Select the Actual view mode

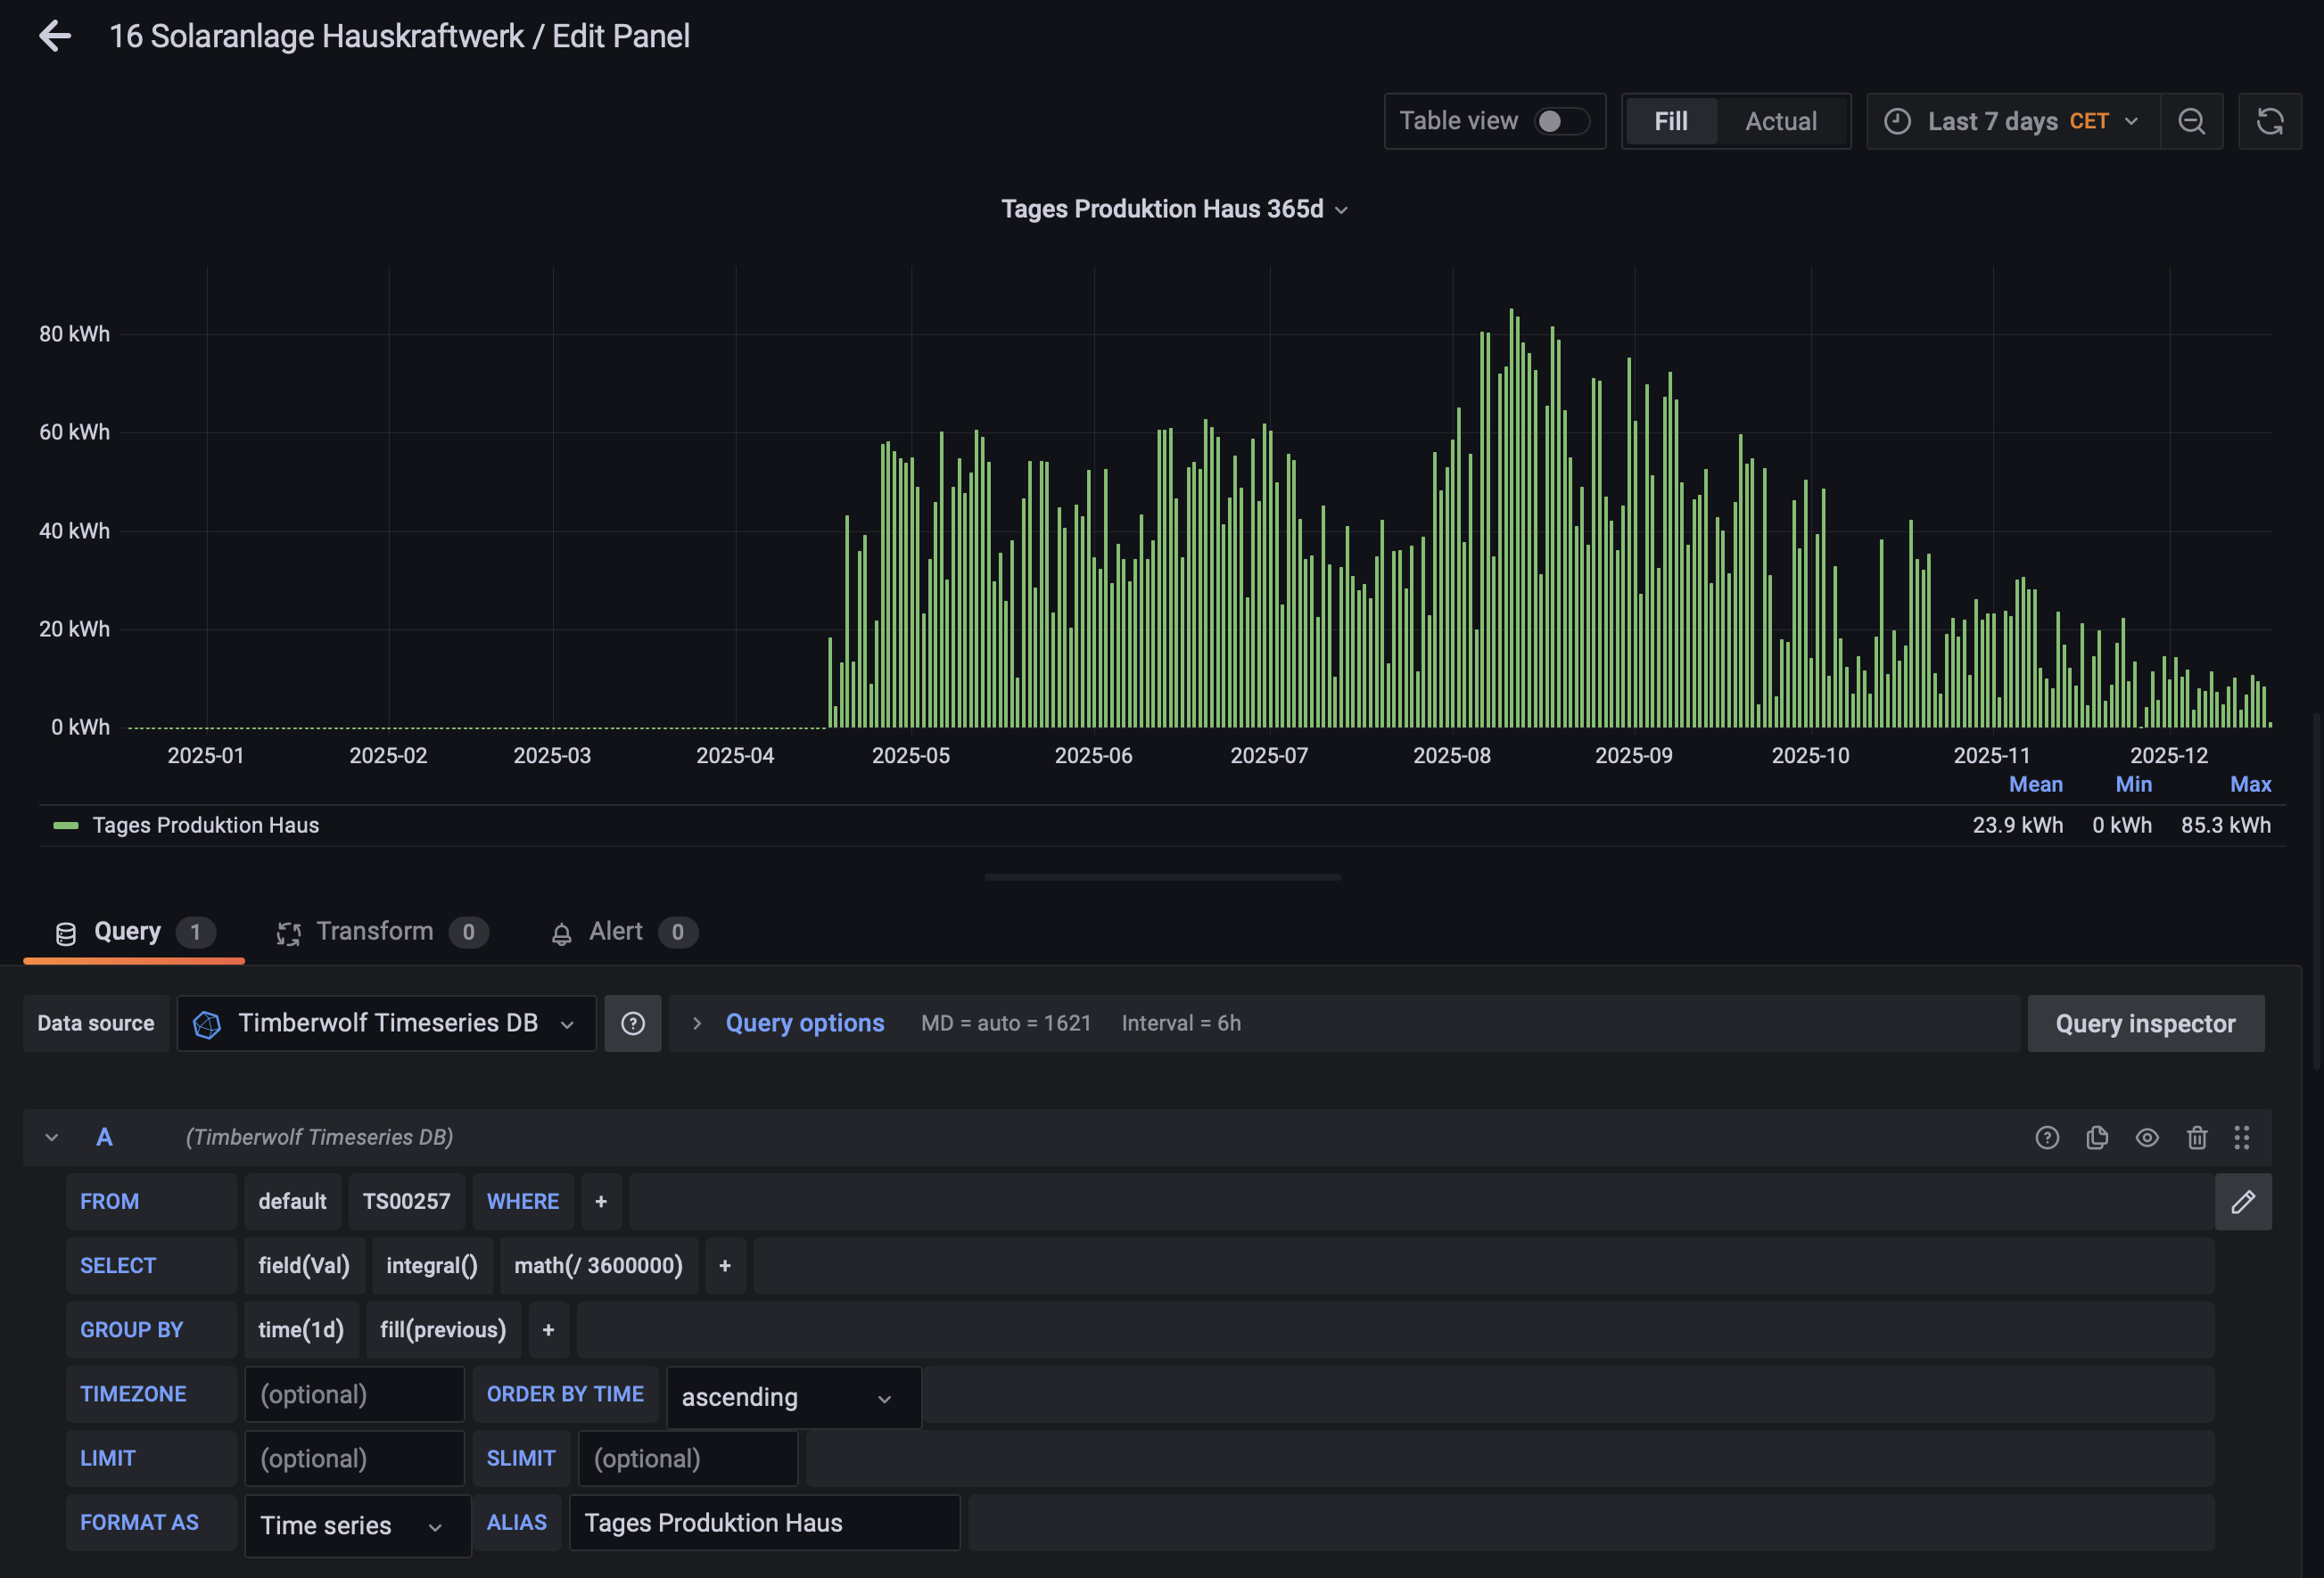[1780, 121]
